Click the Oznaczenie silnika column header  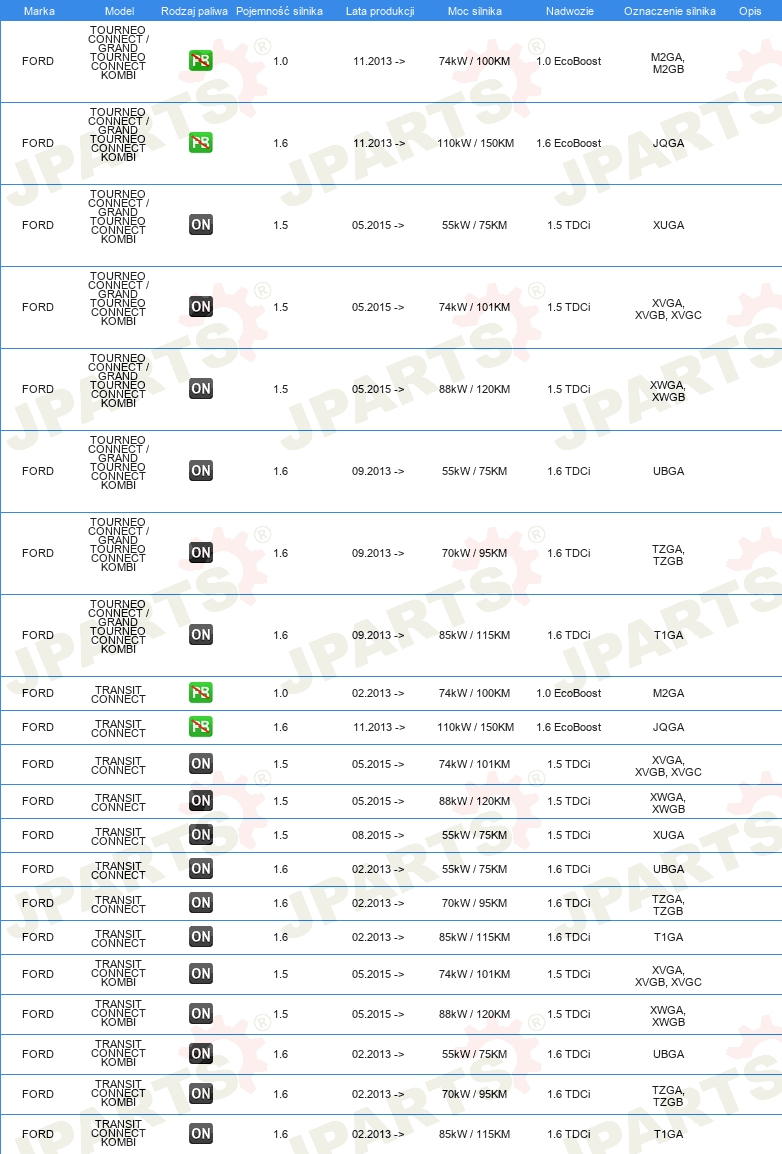coord(669,11)
